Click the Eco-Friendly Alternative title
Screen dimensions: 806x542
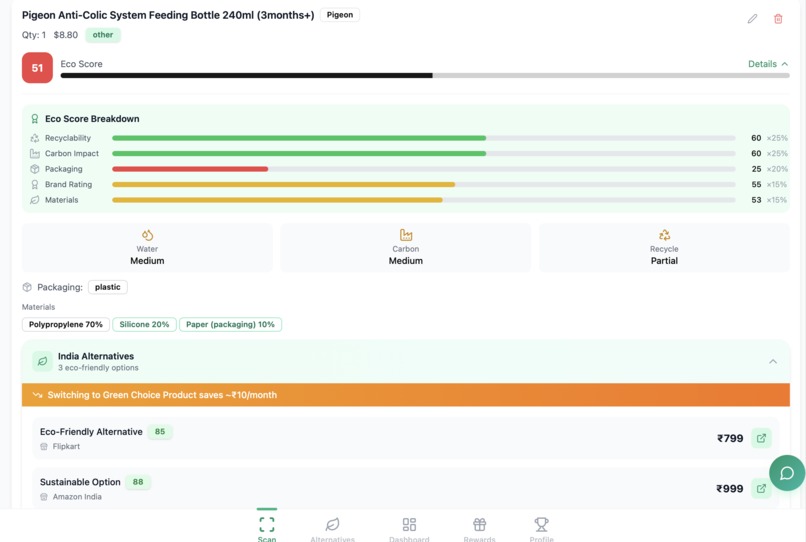click(91, 431)
